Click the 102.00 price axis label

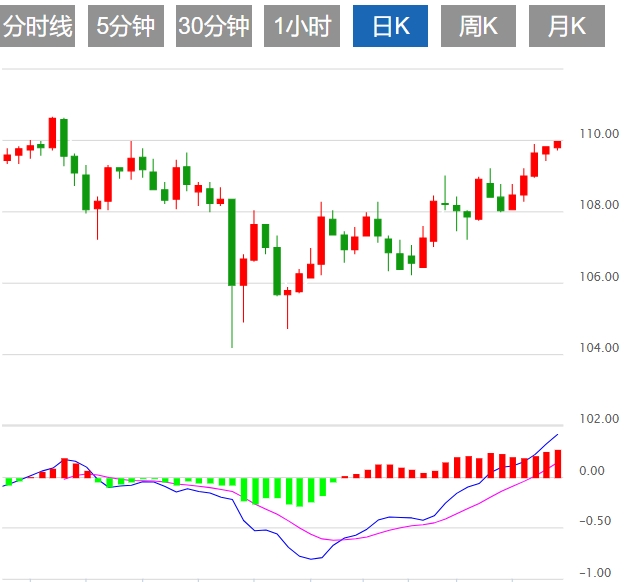599,419
